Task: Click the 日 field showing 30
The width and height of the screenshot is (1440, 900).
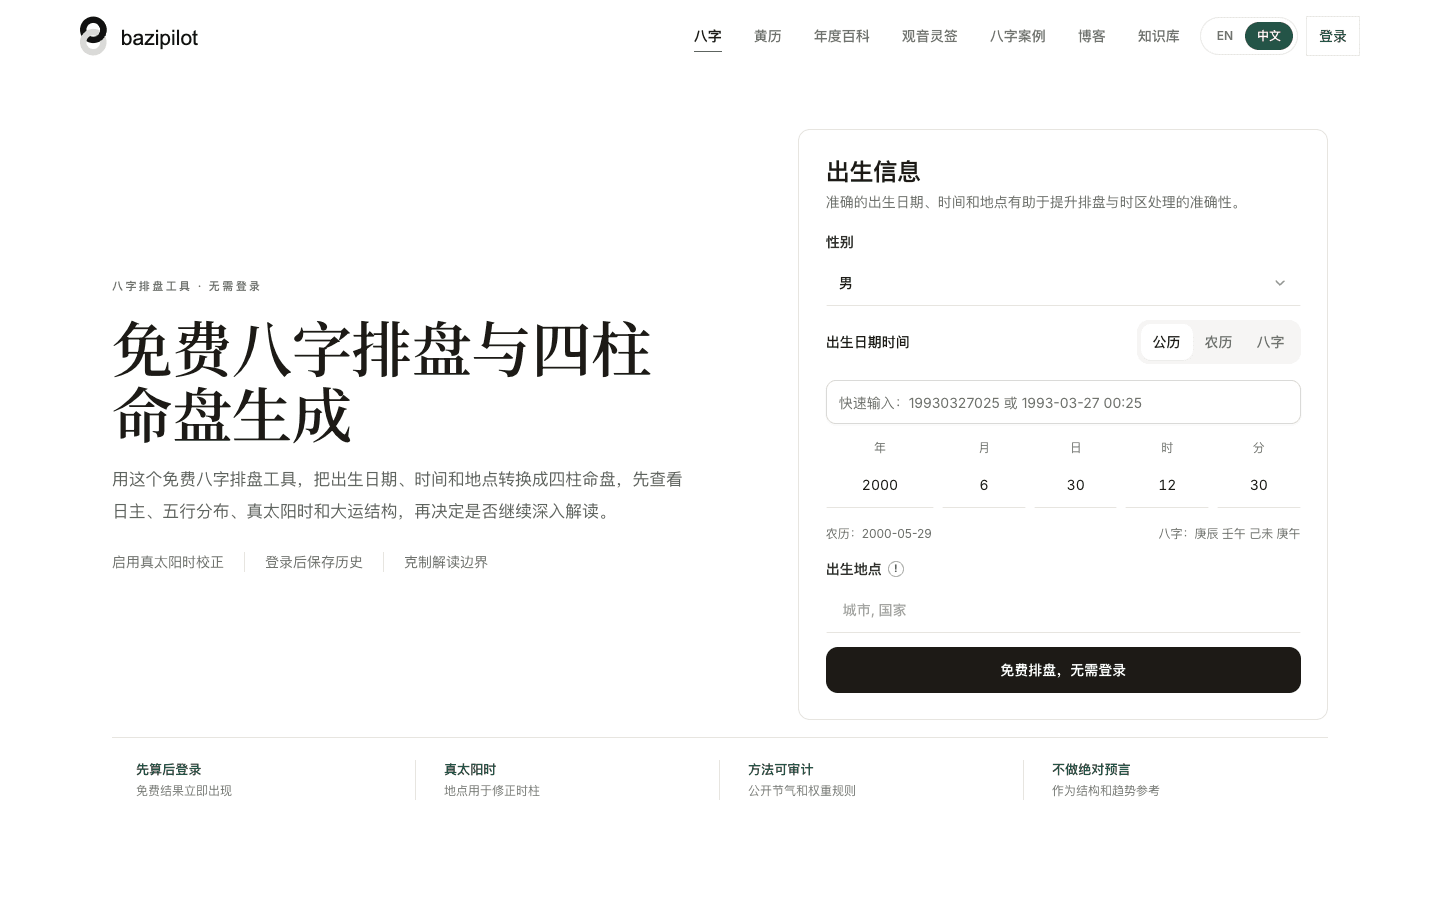Action: [x=1076, y=485]
